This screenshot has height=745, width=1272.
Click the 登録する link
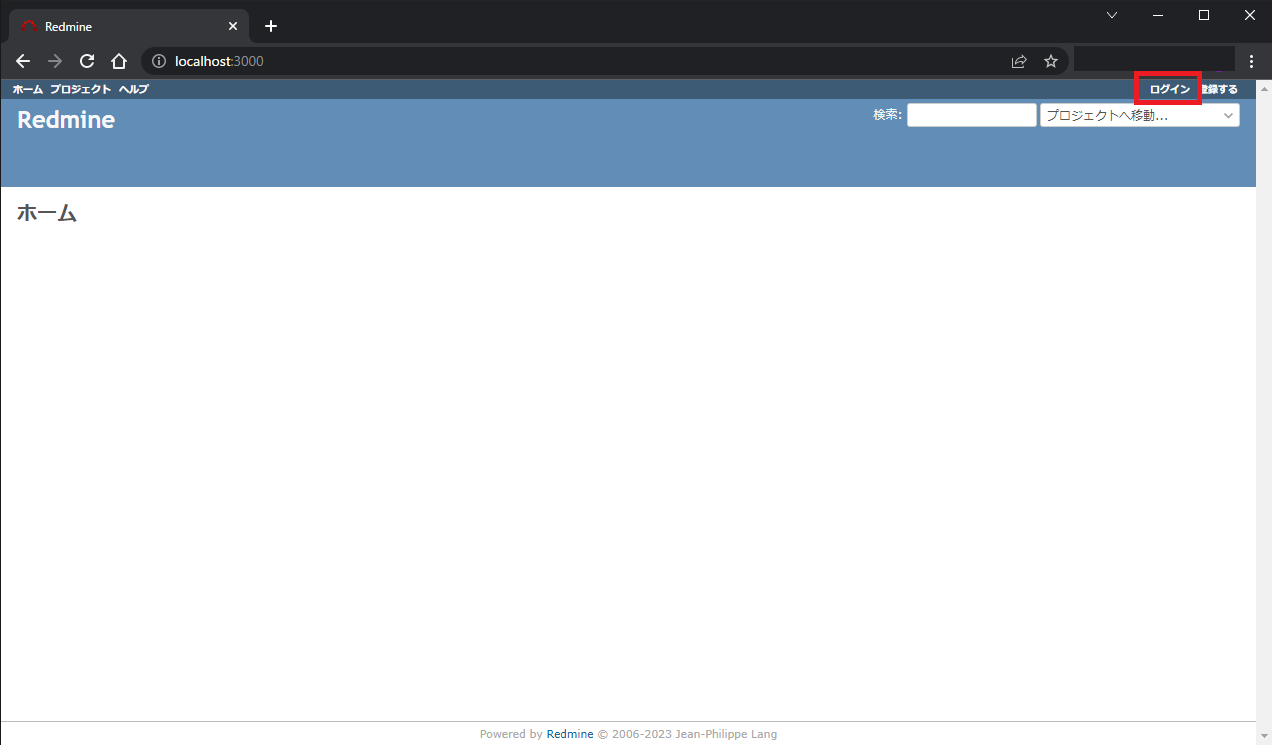tap(1219, 88)
